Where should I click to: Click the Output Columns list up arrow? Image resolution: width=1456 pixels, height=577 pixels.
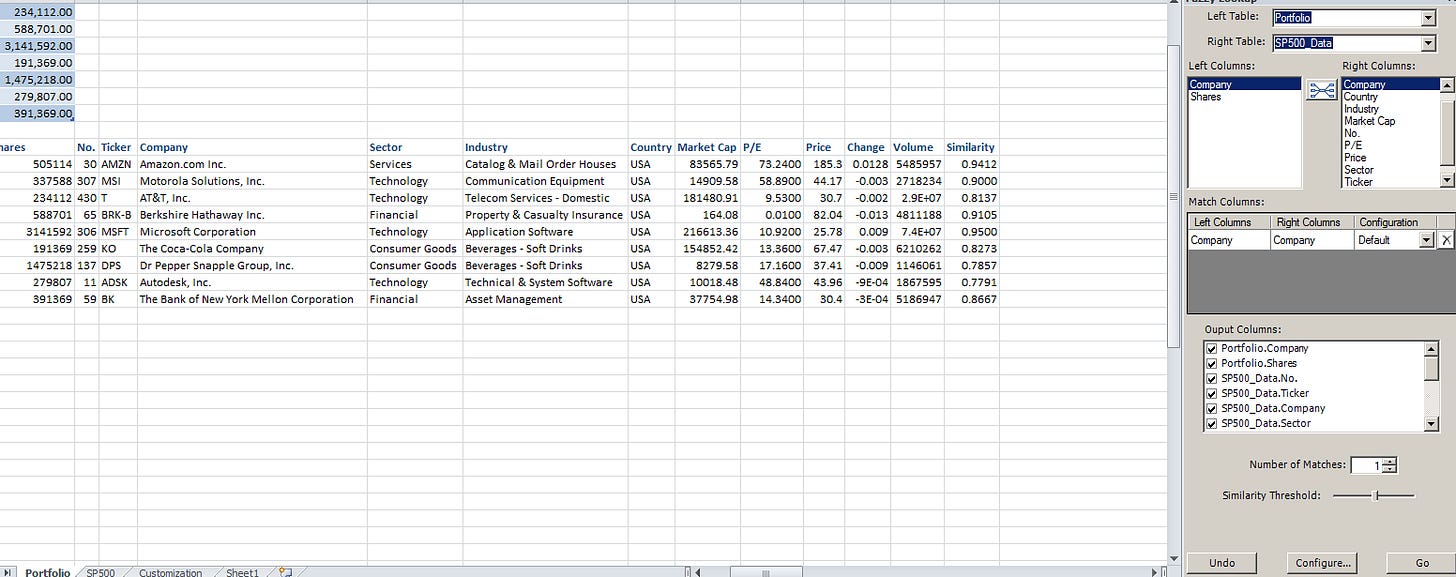click(1431, 349)
